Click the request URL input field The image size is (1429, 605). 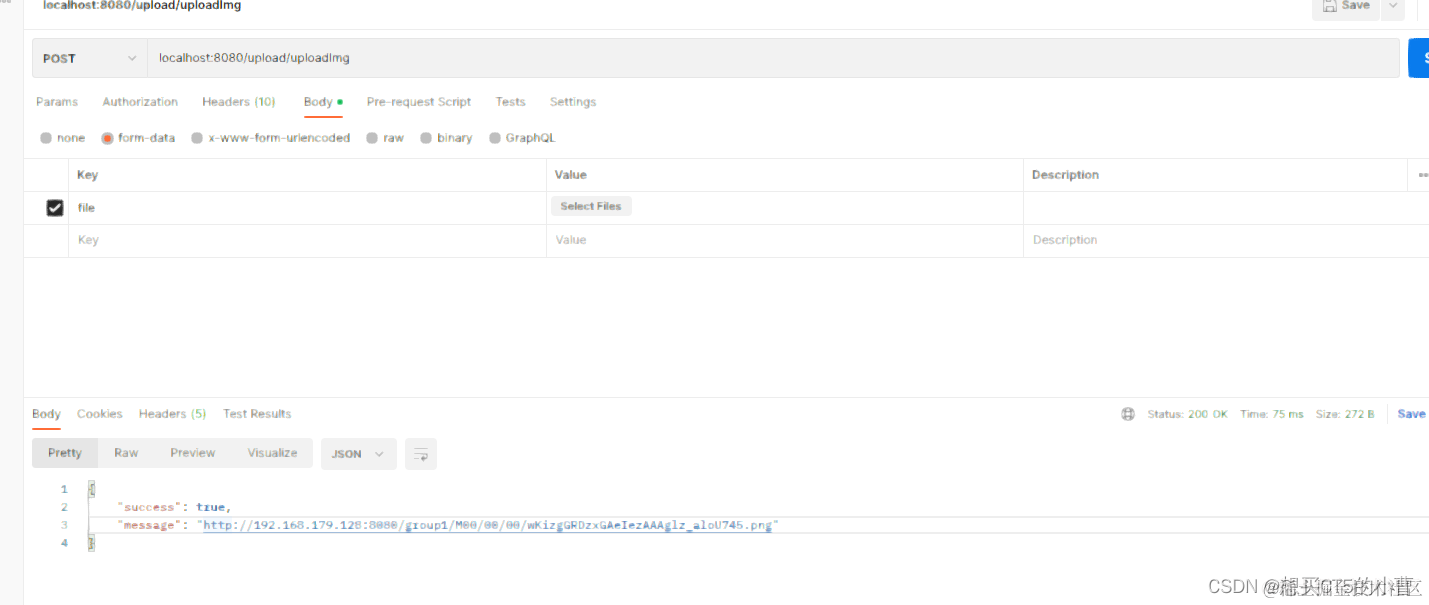[773, 58]
